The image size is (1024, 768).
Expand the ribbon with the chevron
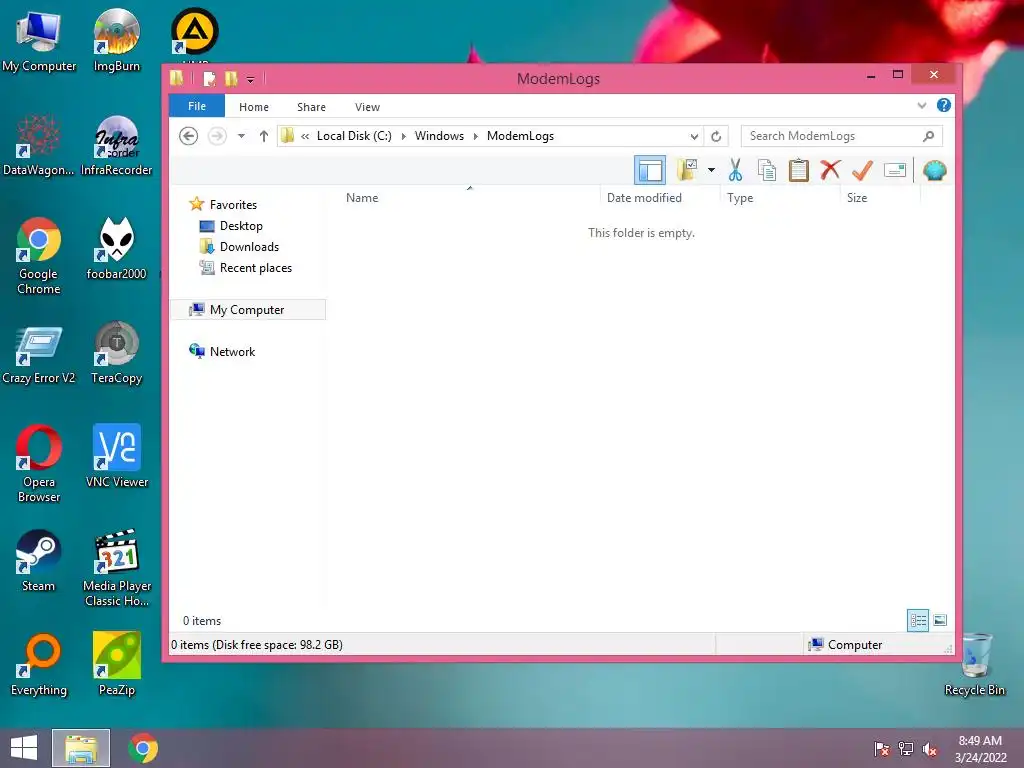coord(921,105)
